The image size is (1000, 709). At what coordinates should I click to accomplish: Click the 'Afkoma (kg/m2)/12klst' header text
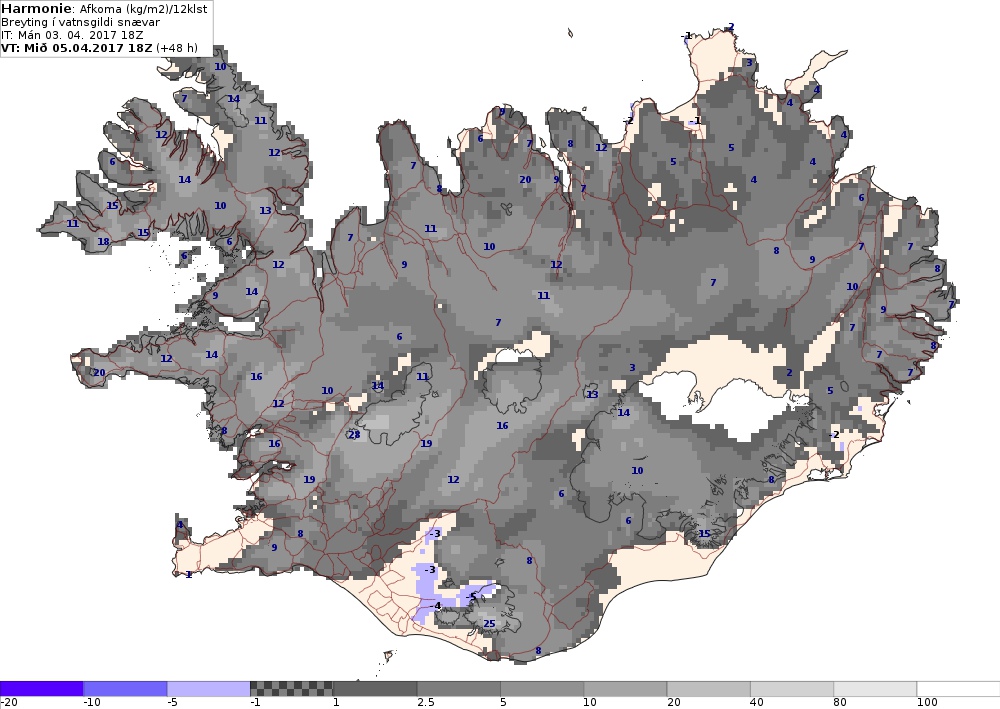(x=143, y=10)
